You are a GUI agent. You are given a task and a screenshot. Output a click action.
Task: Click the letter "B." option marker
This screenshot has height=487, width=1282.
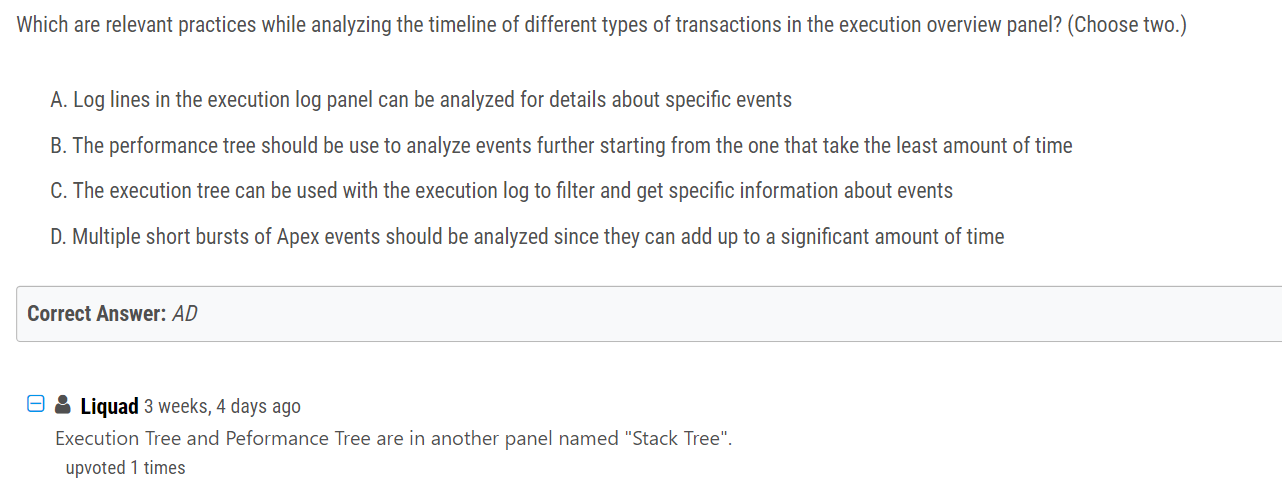point(58,146)
